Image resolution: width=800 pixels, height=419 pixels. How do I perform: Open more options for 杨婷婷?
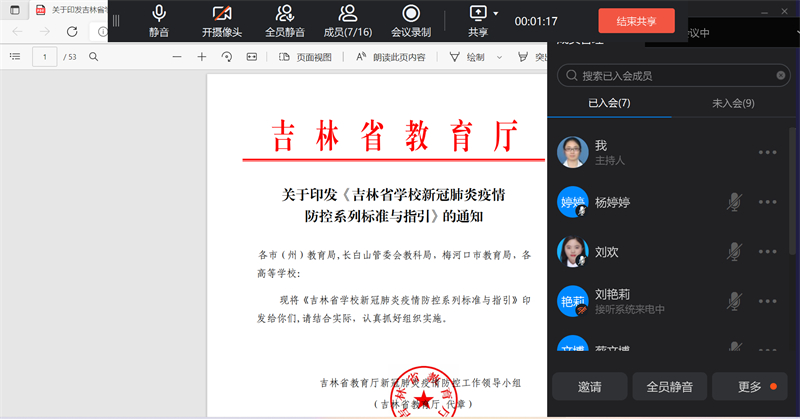pos(767,202)
